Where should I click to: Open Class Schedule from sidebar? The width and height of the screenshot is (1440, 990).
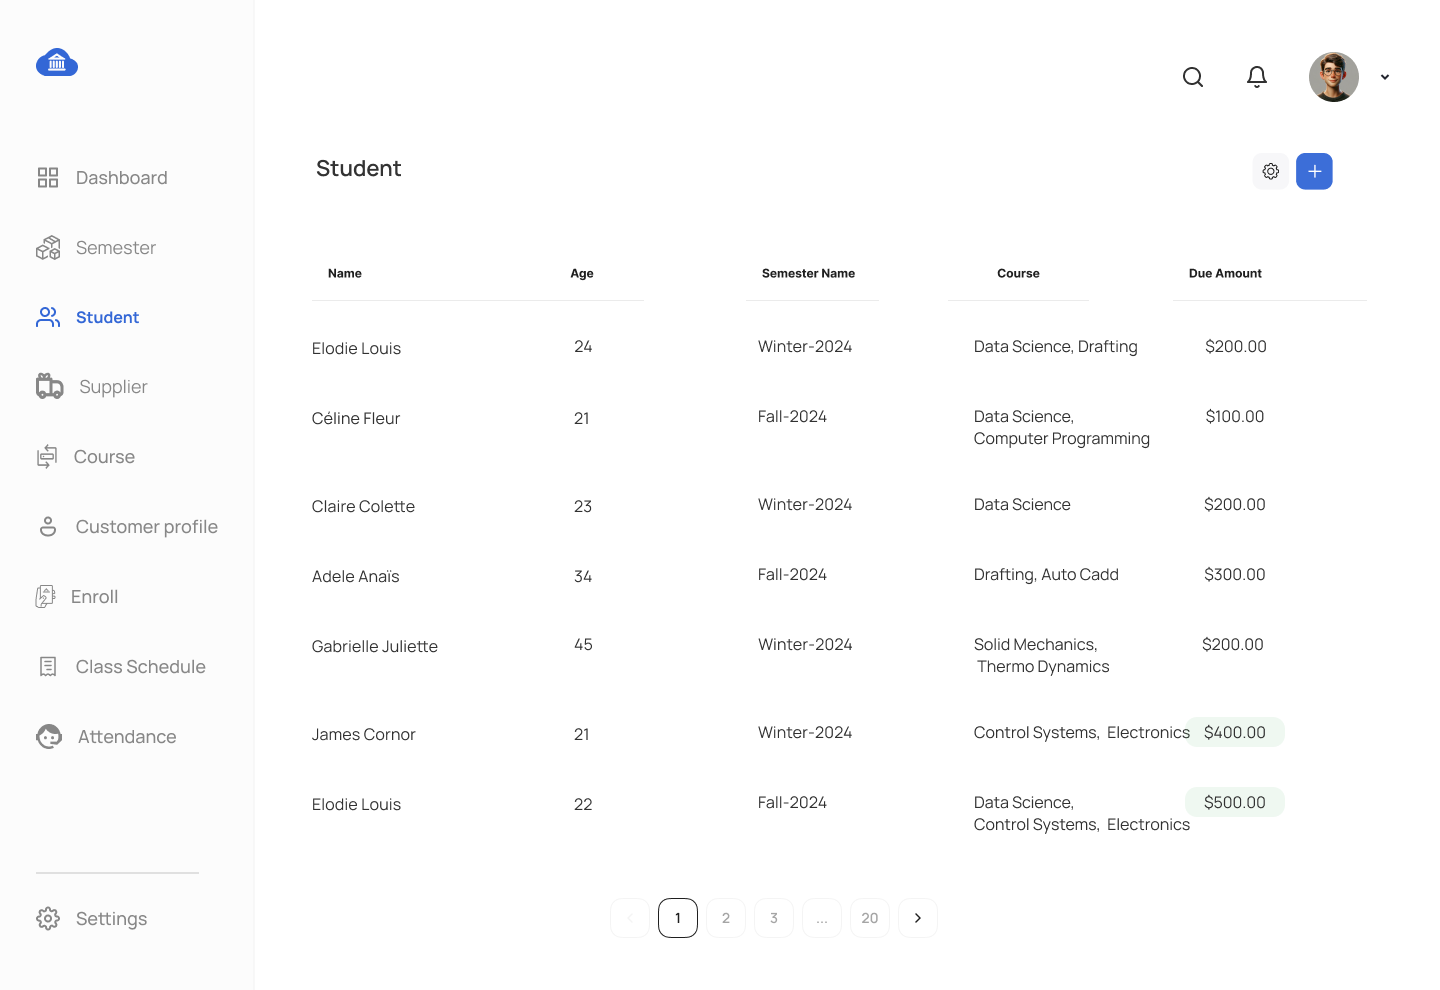[x=141, y=667]
